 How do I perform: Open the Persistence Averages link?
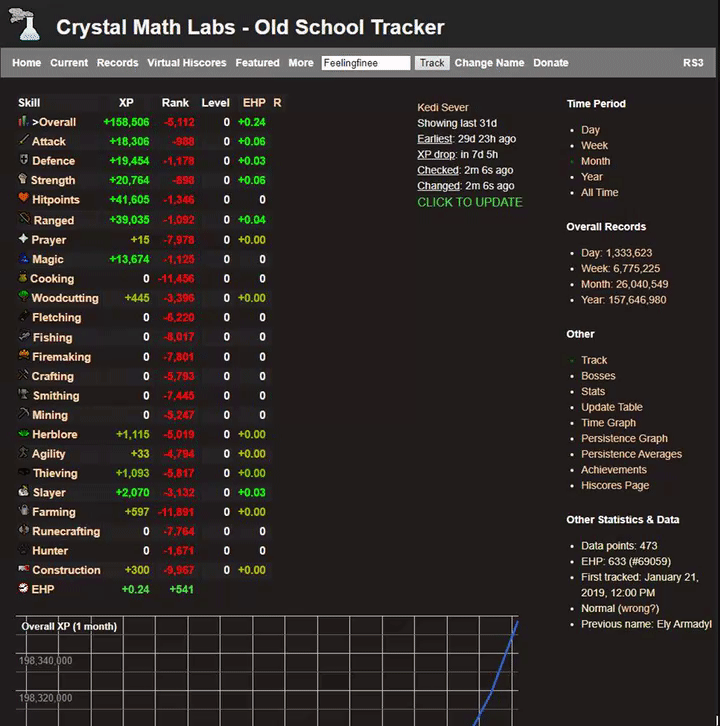(632, 454)
